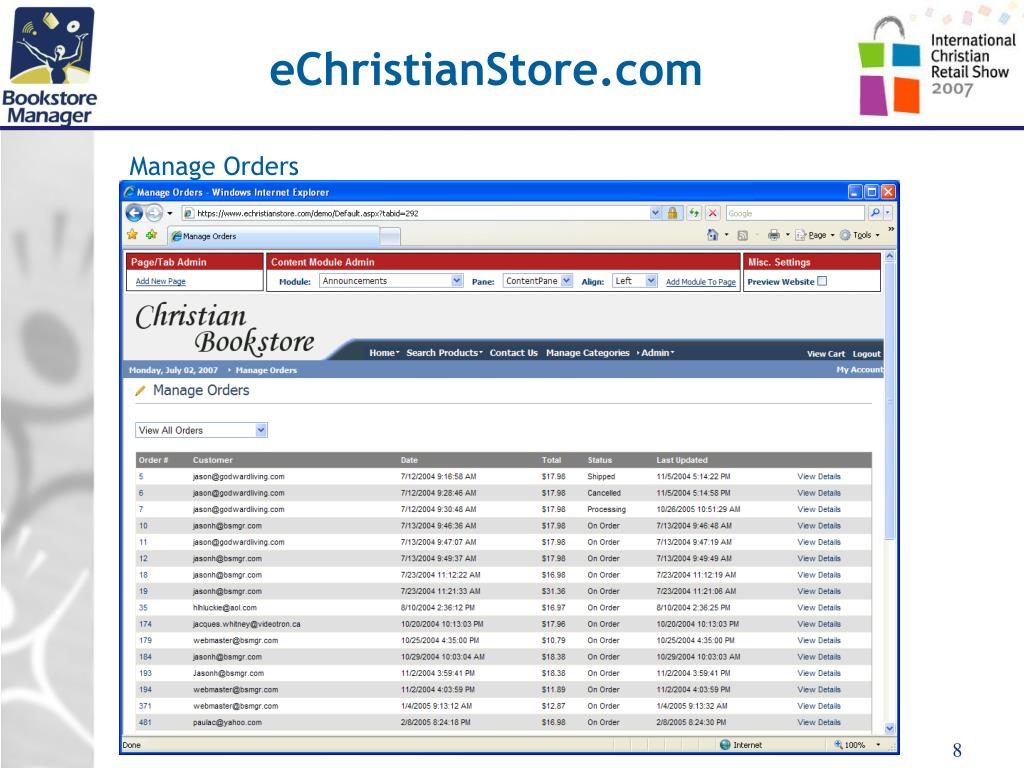The image size is (1024, 768).
Task: Click the zoom magnifier in status bar
Action: point(838,744)
